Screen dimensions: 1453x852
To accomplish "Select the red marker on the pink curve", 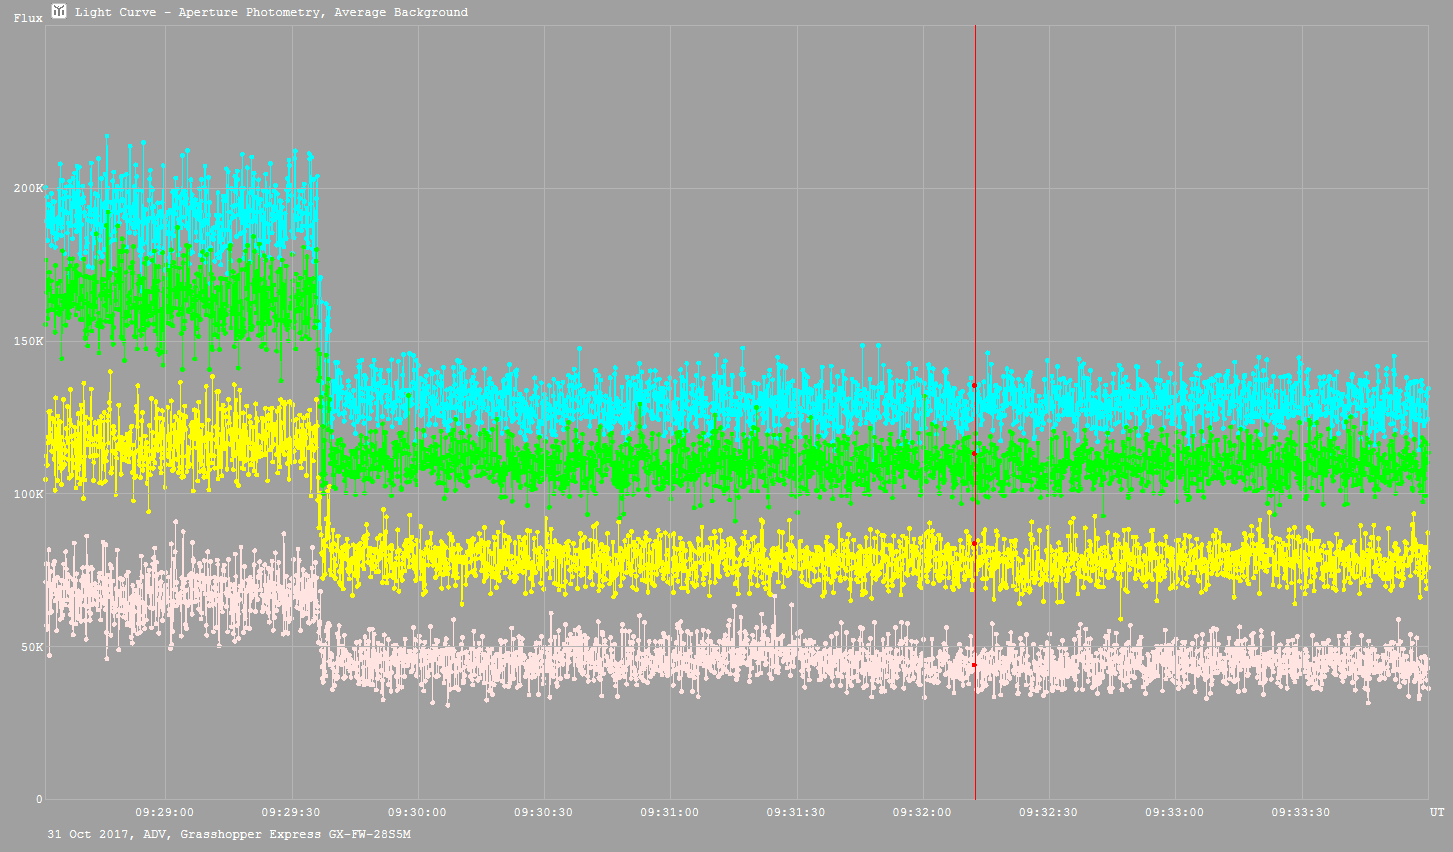I will (974, 665).
